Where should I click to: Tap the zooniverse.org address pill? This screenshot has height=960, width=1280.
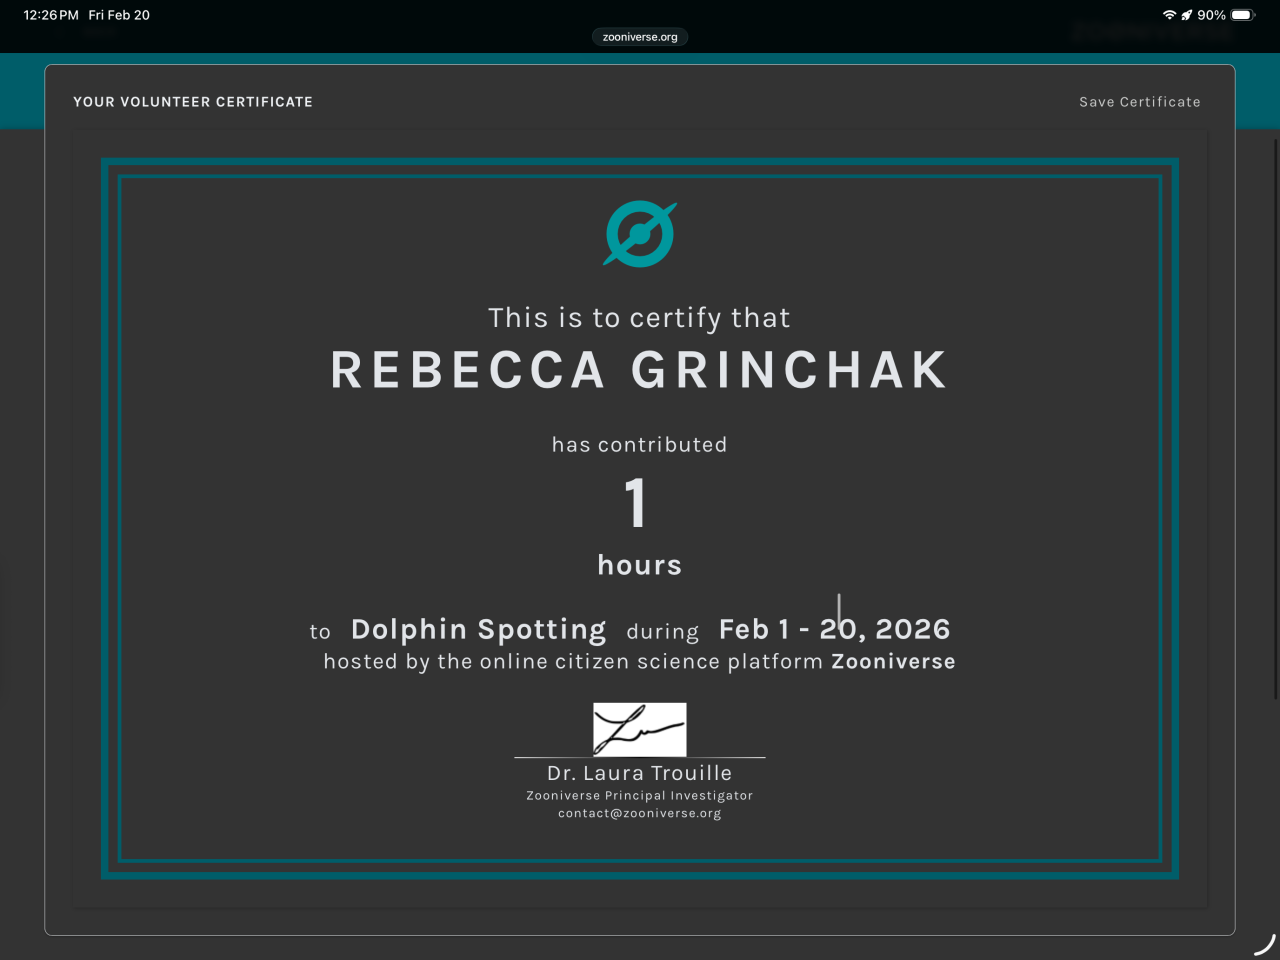tap(640, 37)
